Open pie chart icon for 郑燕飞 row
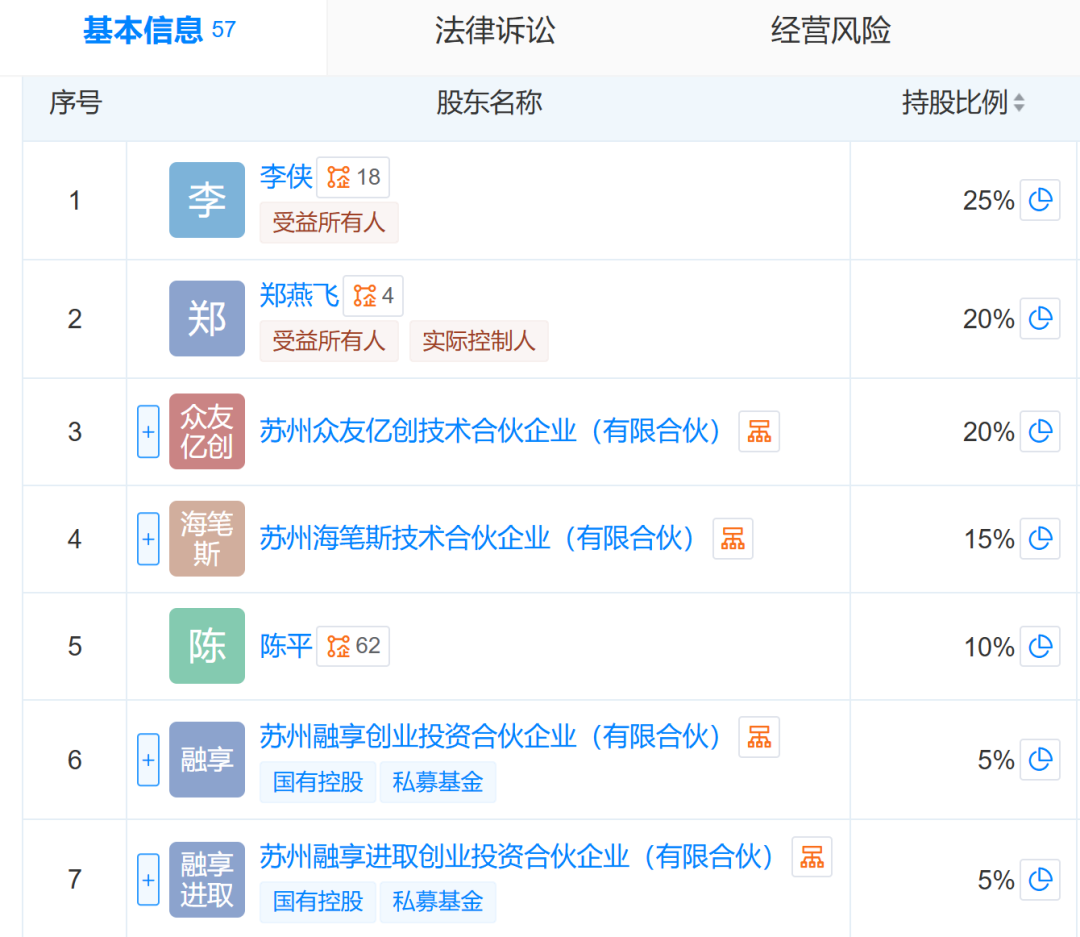This screenshot has height=937, width=1080. pyautogui.click(x=1039, y=319)
